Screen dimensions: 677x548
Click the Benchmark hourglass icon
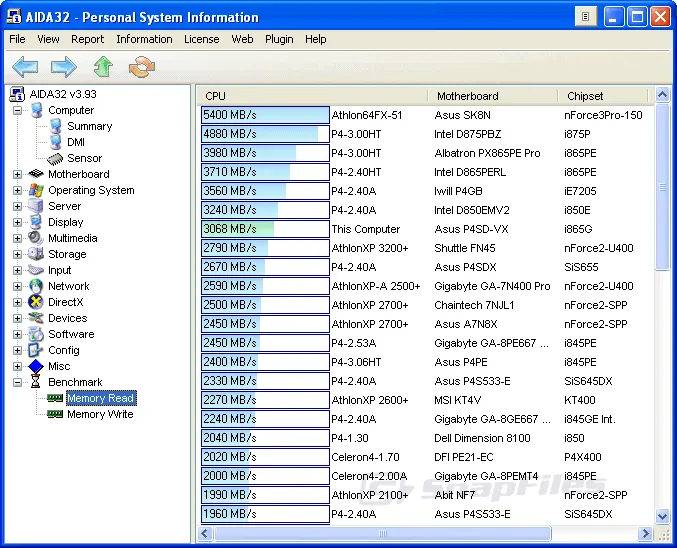click(36, 382)
